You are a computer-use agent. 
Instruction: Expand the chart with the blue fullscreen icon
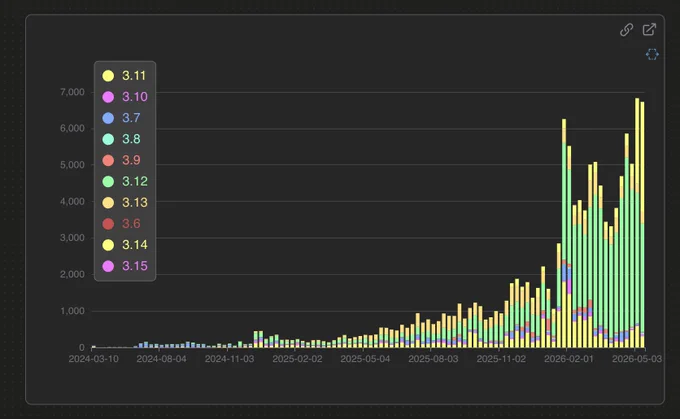pos(652,54)
